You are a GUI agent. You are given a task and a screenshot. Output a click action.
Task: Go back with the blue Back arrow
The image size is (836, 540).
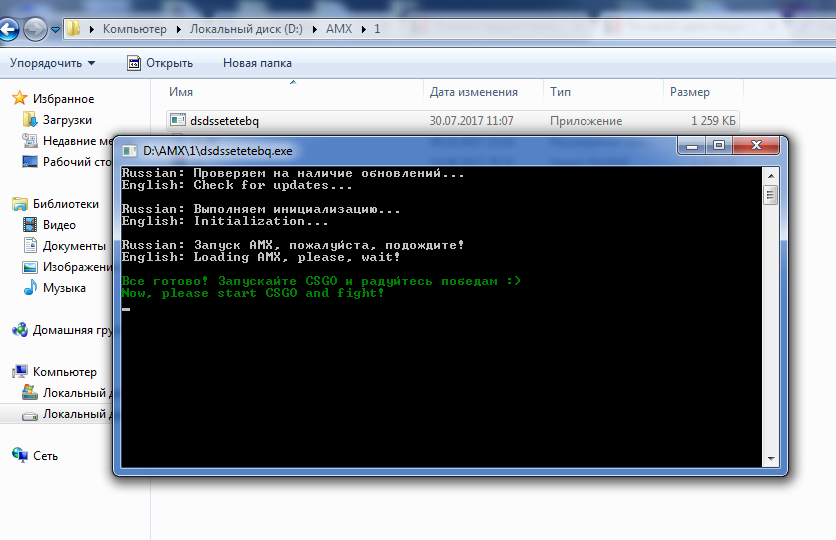(7, 29)
